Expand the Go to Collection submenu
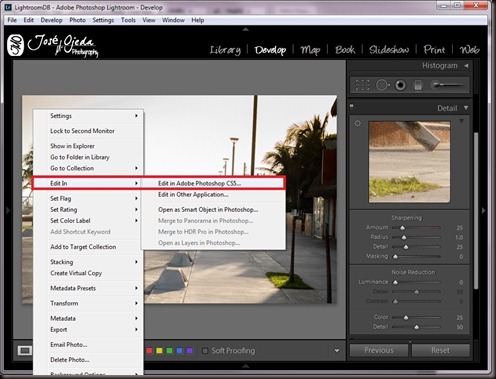The height and width of the screenshot is (379, 496). (88, 168)
